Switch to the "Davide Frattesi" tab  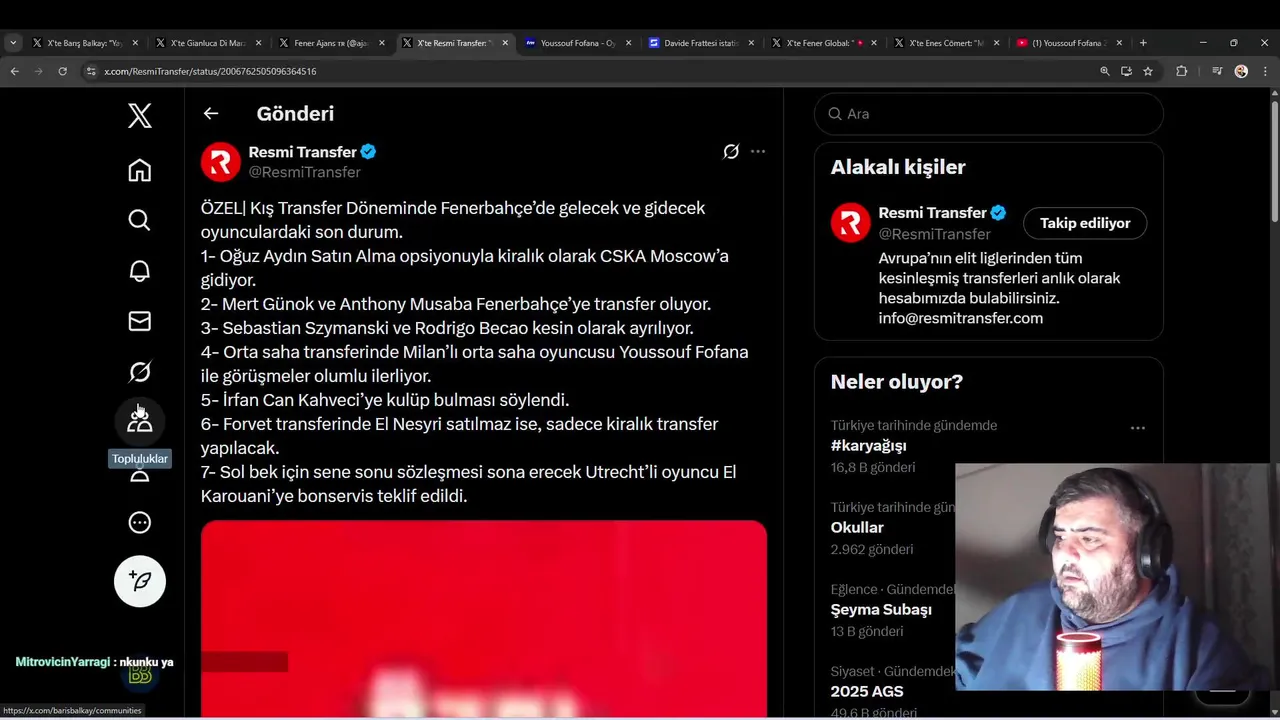700,43
